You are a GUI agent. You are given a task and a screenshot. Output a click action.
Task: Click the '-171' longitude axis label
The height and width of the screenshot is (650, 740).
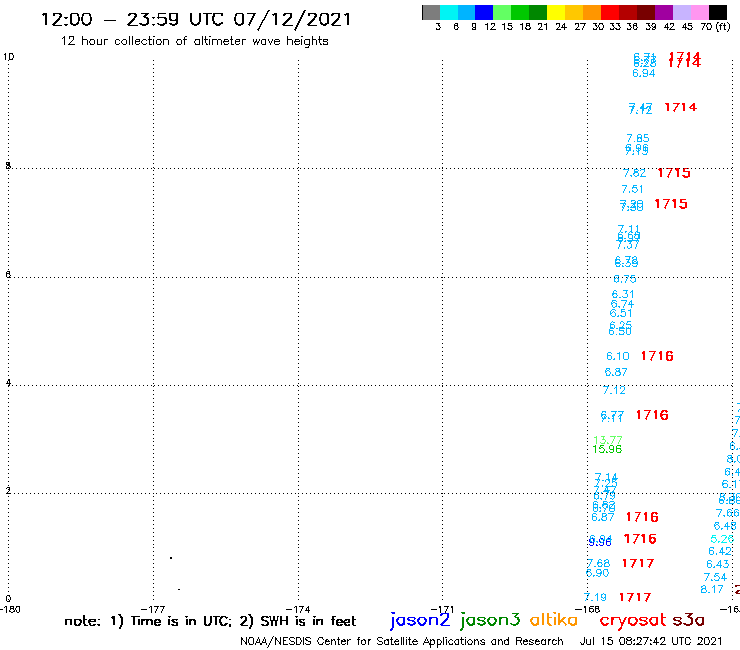pyautogui.click(x=442, y=609)
